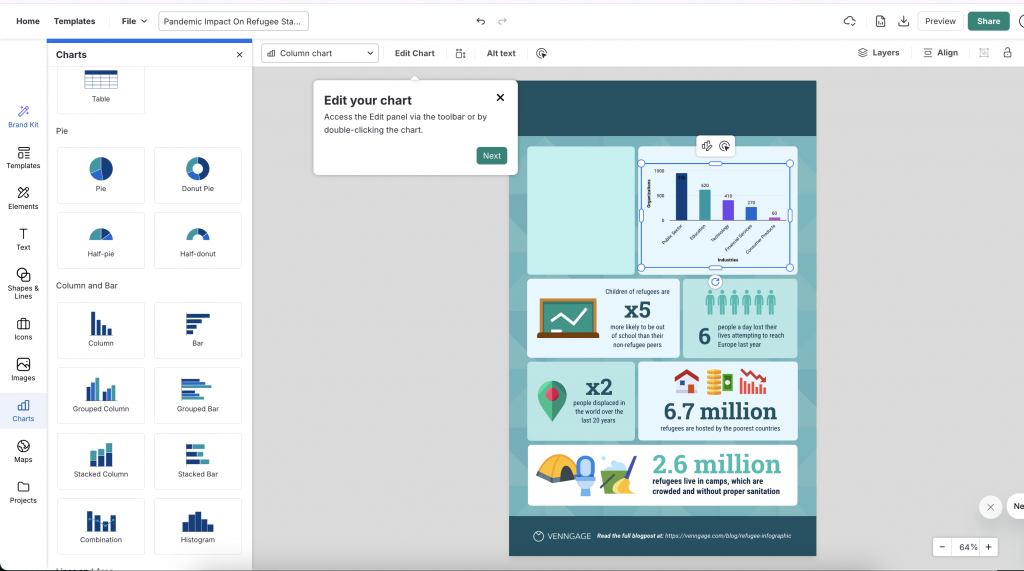Image resolution: width=1024 pixels, height=571 pixels.
Task: Download the design
Action: 903,21
